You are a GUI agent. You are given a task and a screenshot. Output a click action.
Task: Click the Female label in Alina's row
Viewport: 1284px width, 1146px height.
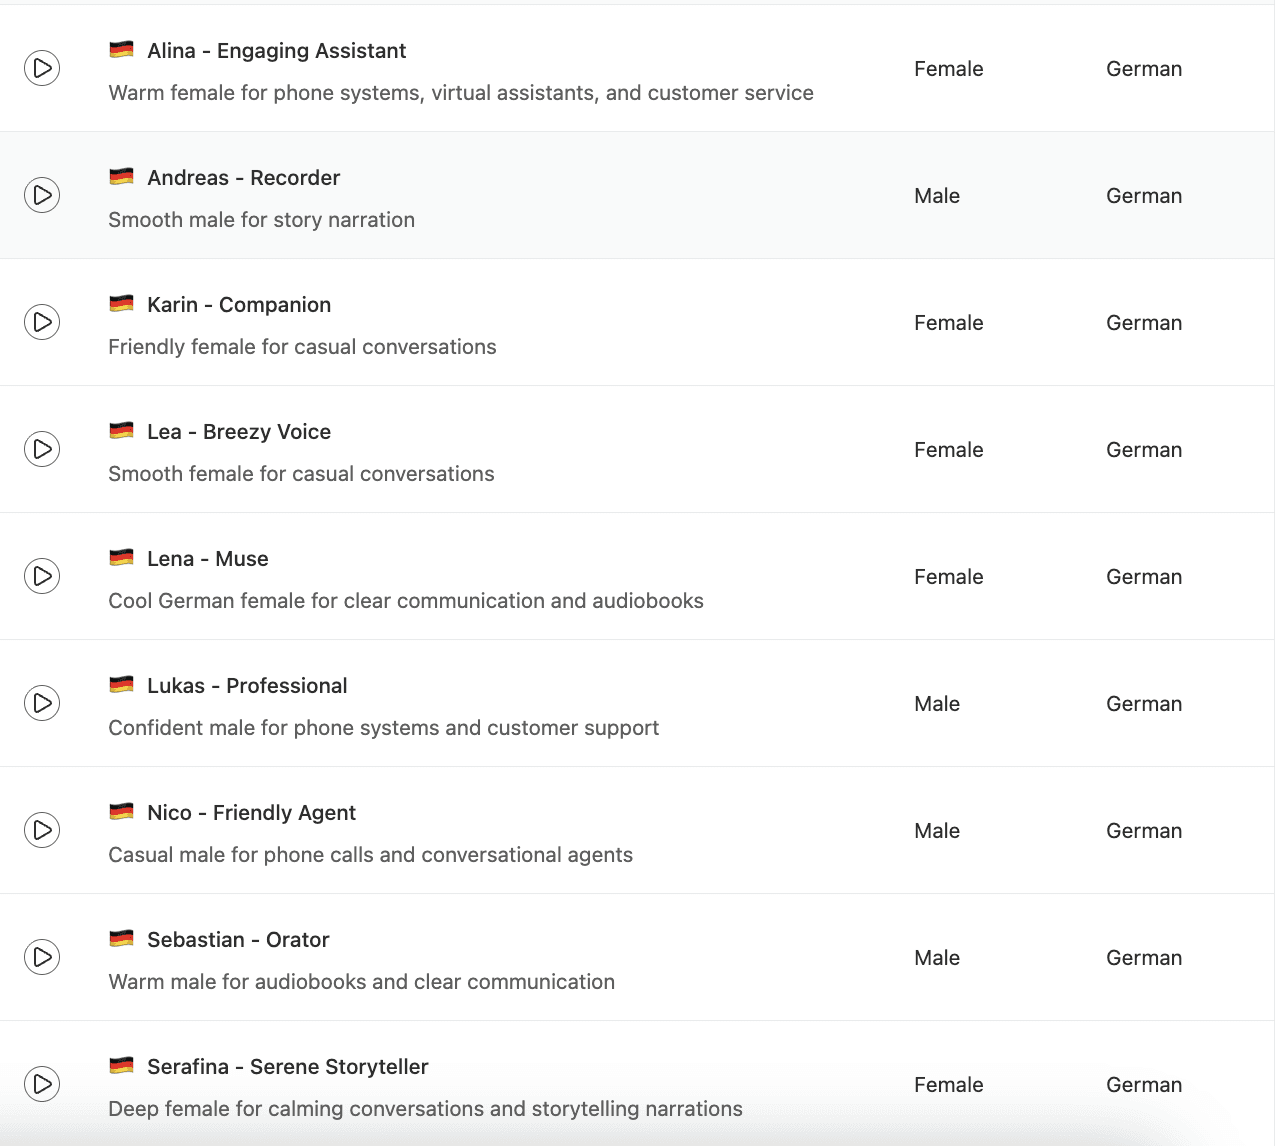pyautogui.click(x=949, y=69)
